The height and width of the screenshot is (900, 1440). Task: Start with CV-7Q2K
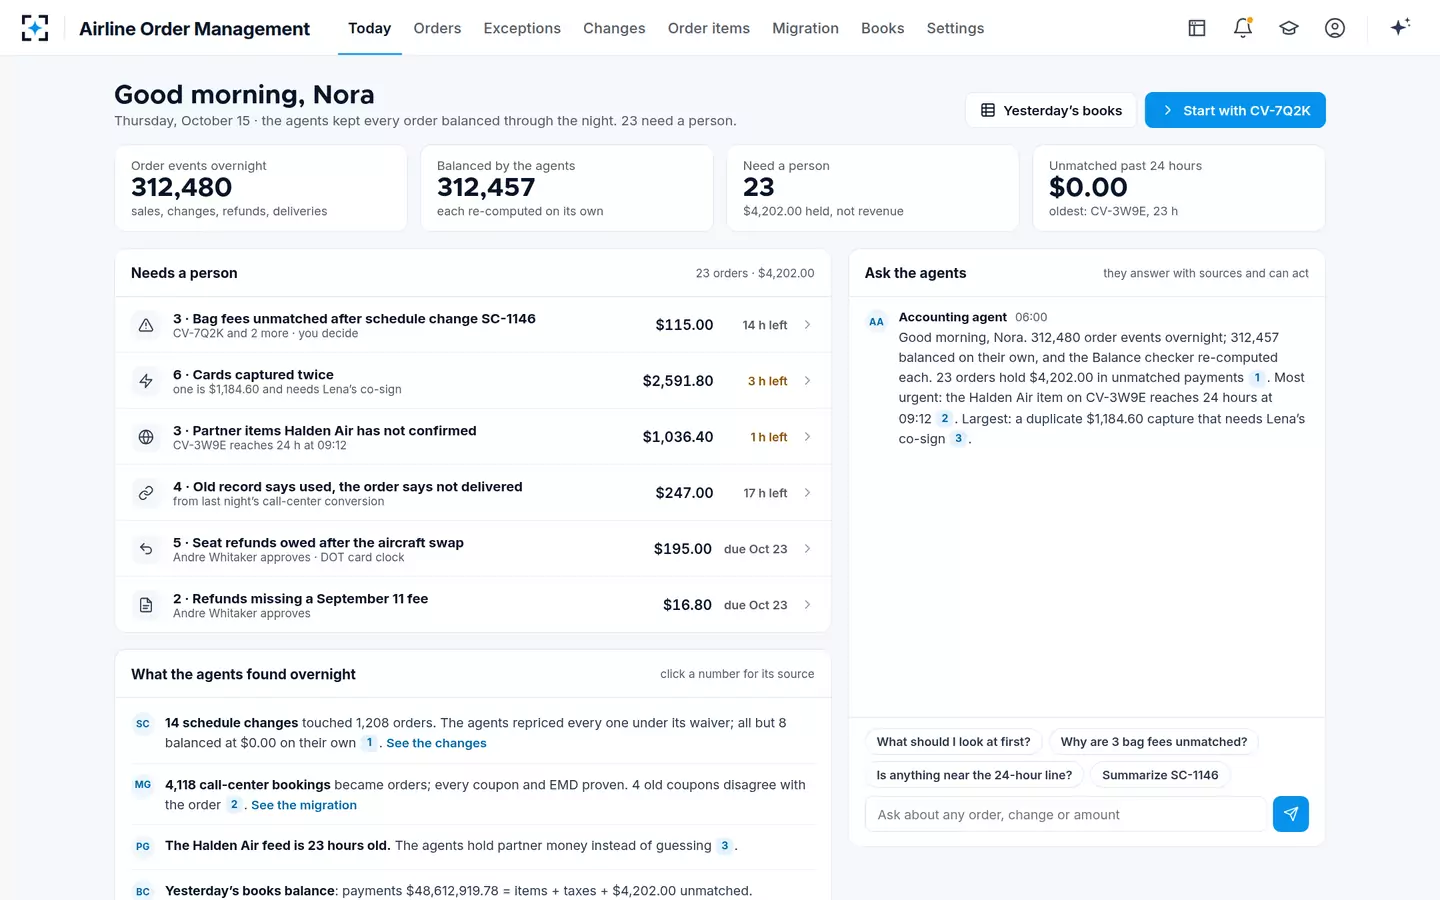tap(1235, 110)
